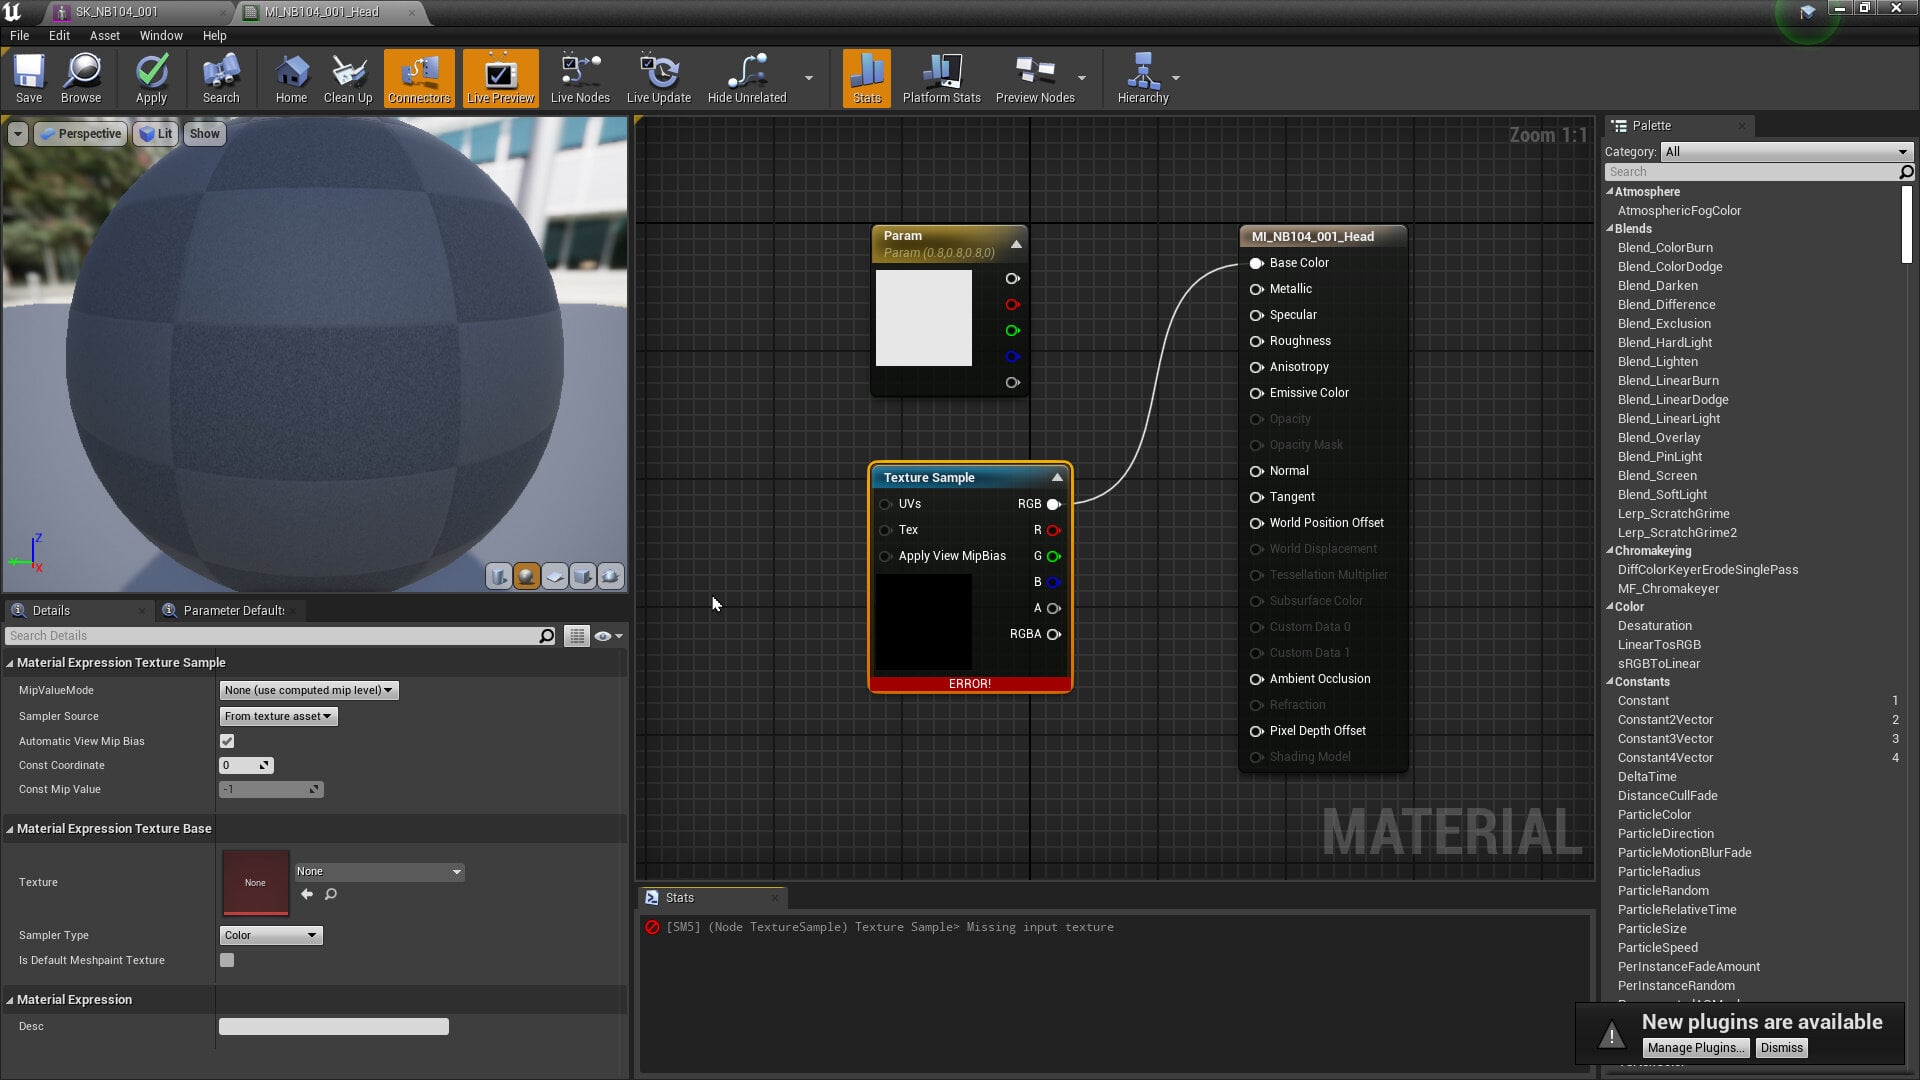
Task: Dismiss the new plugins notification
Action: tap(1781, 1047)
